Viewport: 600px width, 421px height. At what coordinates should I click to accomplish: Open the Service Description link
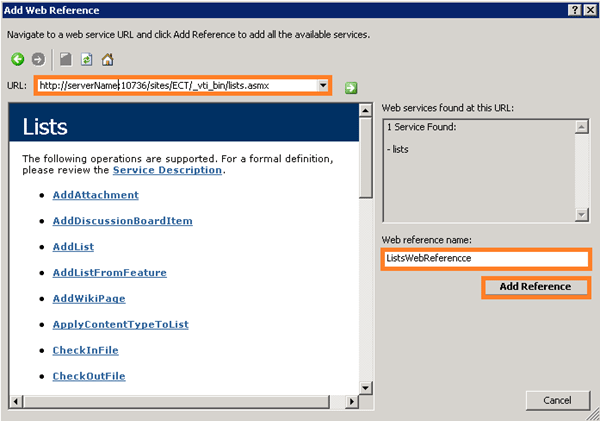tap(166, 170)
